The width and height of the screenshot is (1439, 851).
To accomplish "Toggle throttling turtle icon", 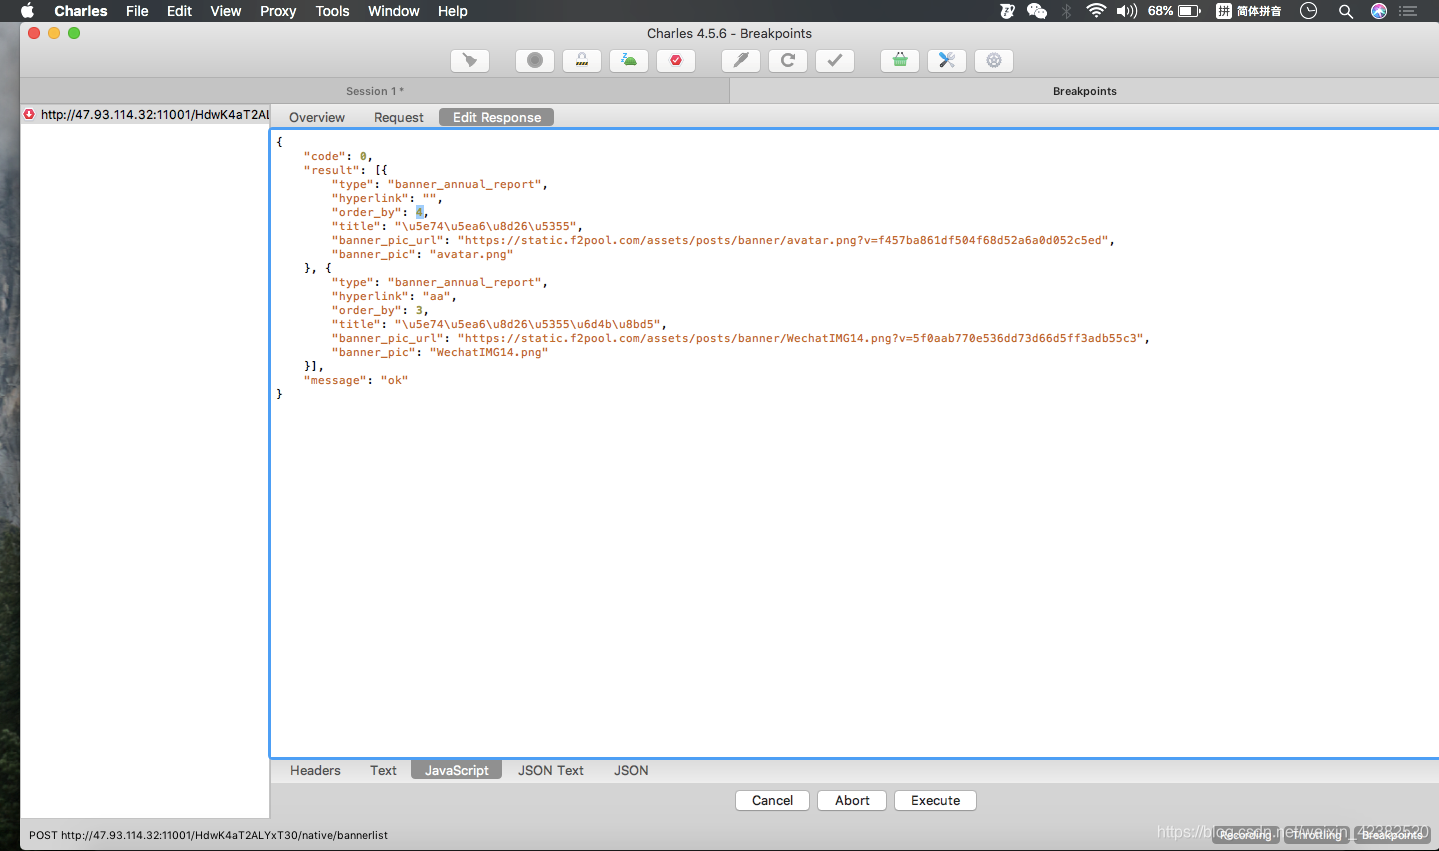I will [629, 61].
